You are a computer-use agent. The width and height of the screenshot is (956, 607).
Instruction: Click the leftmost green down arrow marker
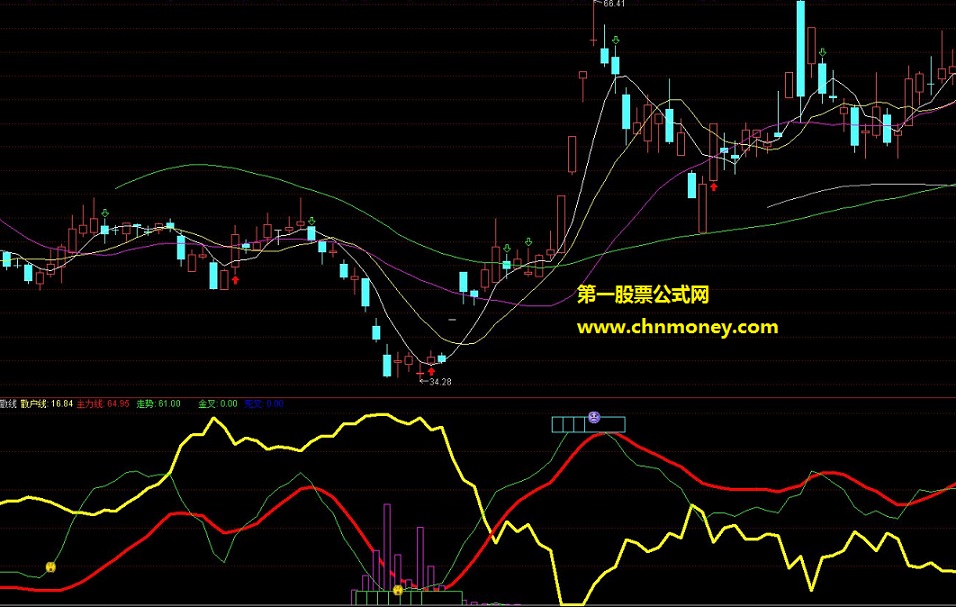[x=105, y=213]
